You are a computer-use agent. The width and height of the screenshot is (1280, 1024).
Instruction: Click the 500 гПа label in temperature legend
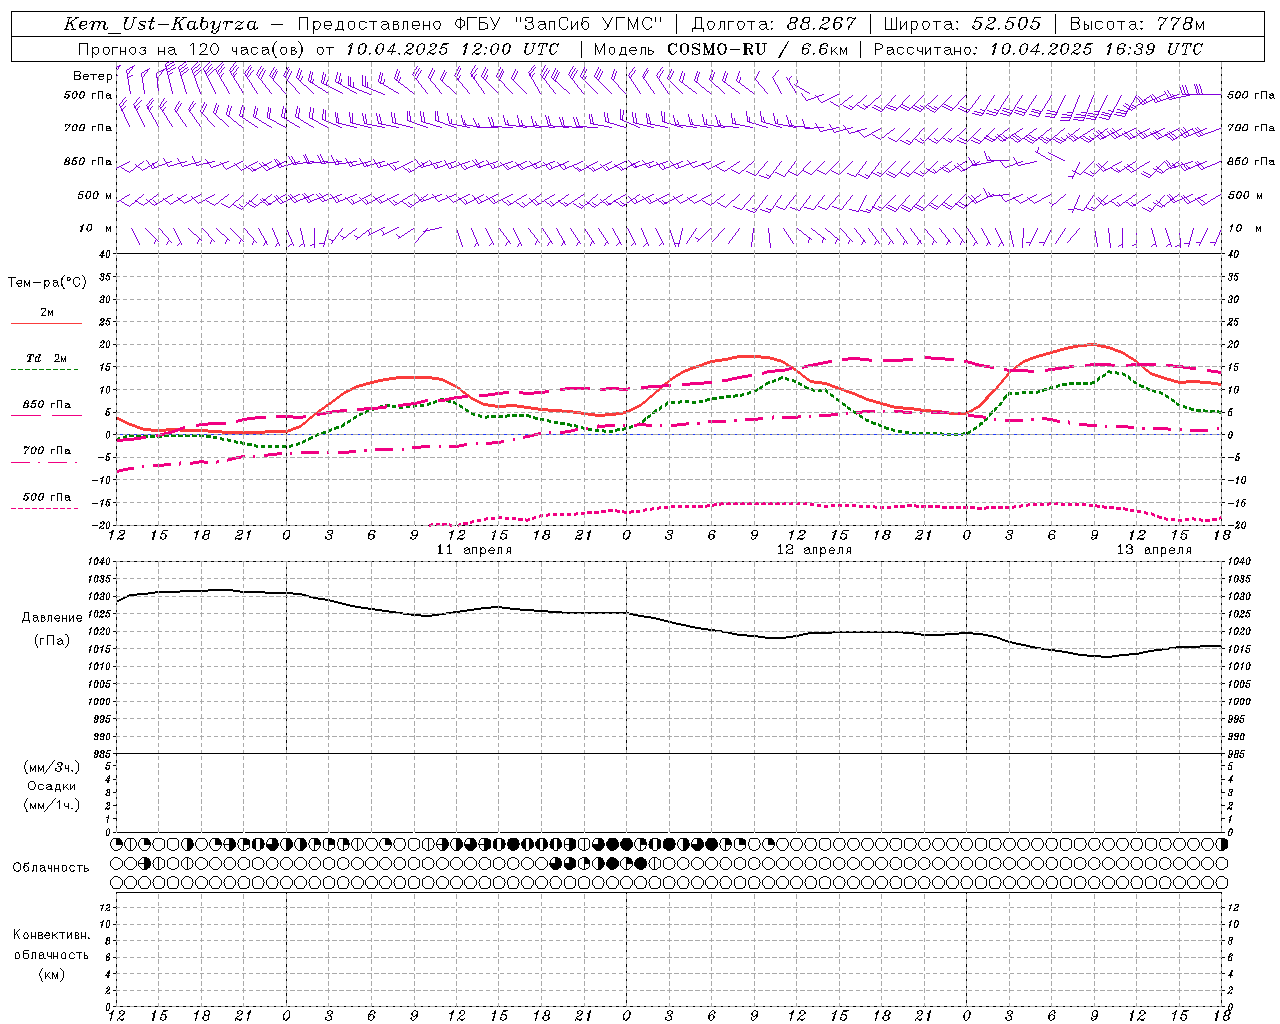pyautogui.click(x=47, y=497)
